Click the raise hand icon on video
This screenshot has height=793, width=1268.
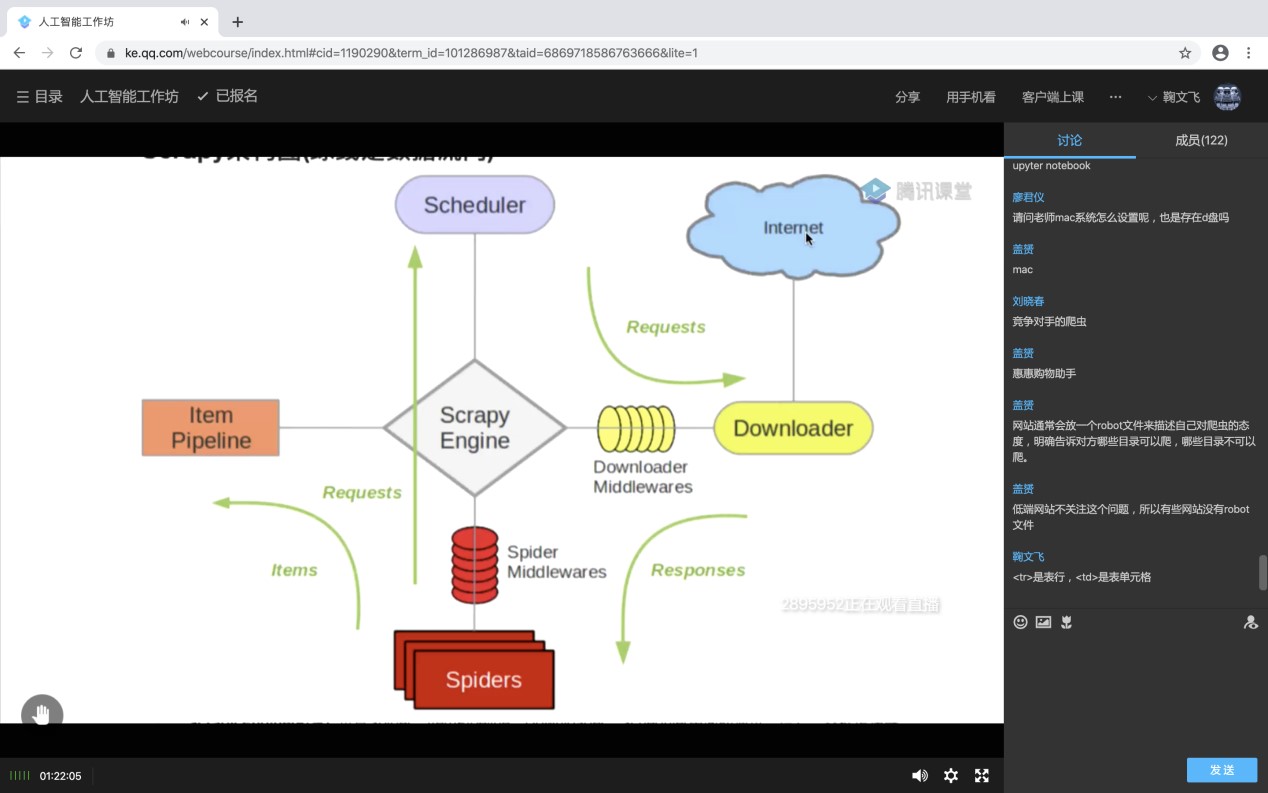point(42,714)
